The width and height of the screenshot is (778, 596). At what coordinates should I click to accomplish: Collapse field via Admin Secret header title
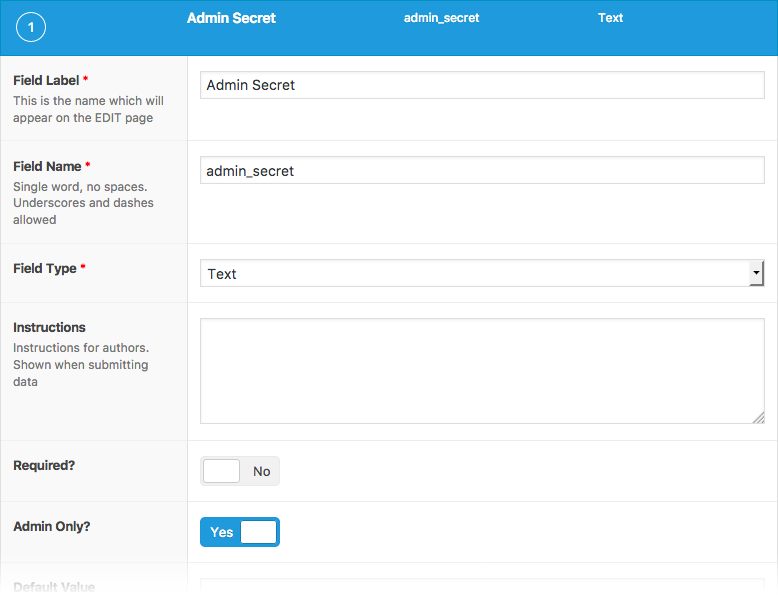pos(231,18)
